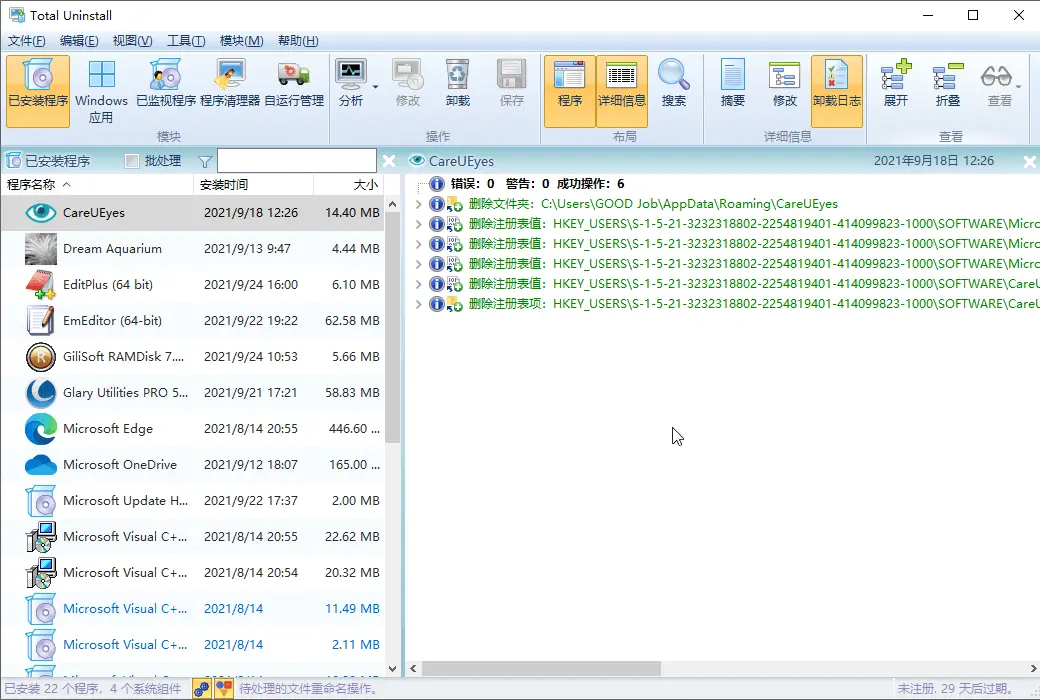Open the Windows 应用 module
Image resolution: width=1040 pixels, height=700 pixels.
tap(101, 91)
